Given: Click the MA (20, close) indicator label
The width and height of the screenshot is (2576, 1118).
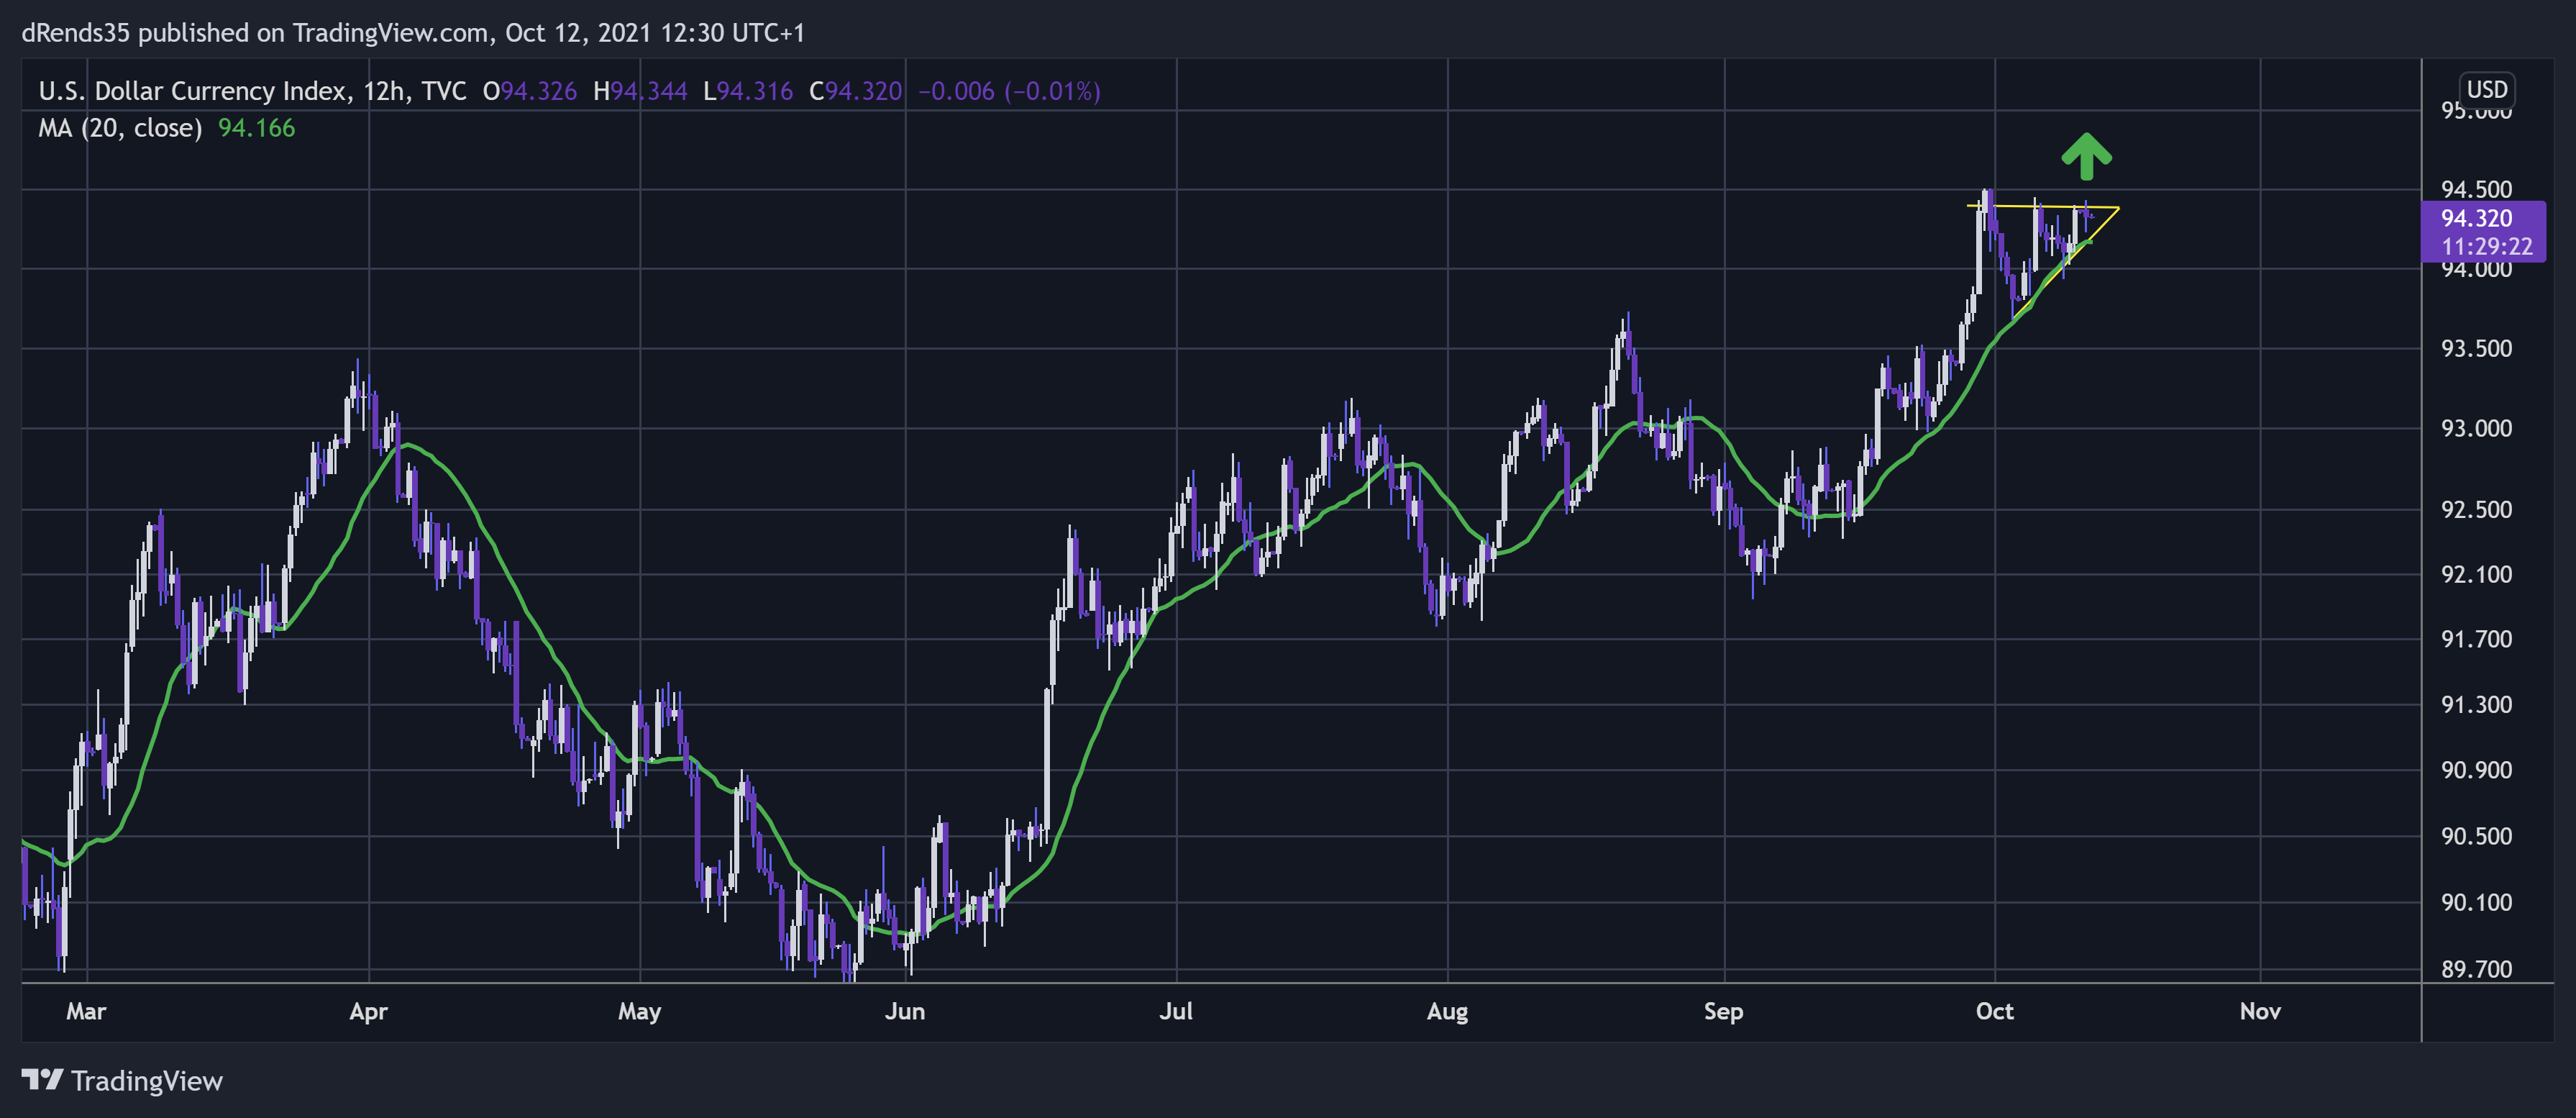Looking at the screenshot, I should 120,128.
